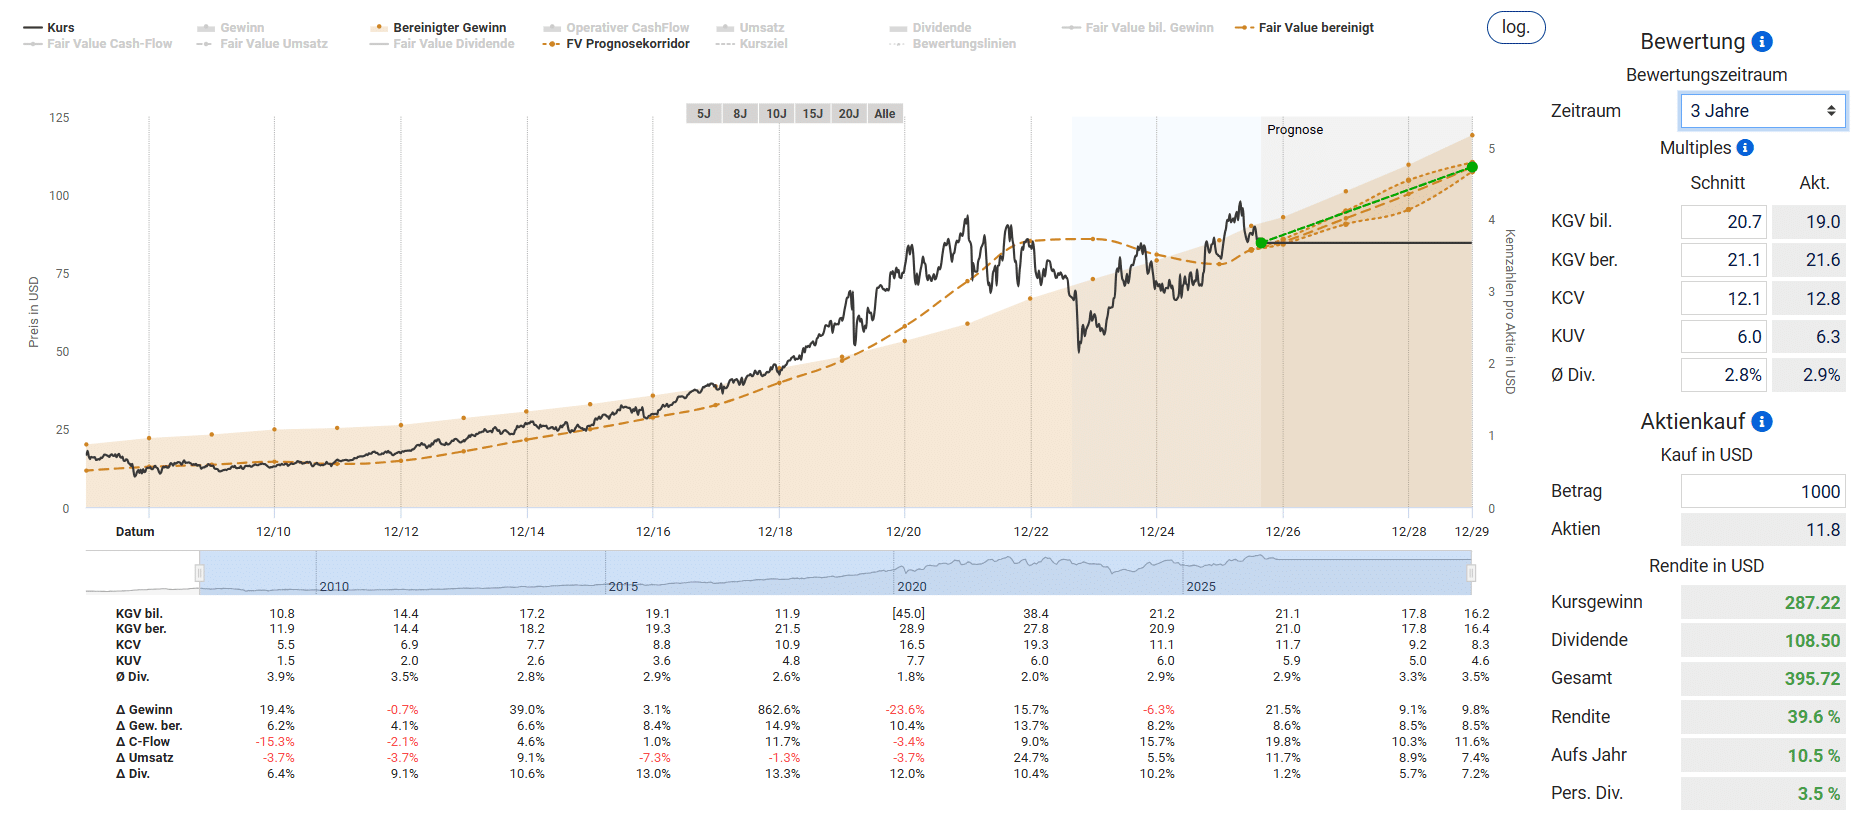The width and height of the screenshot is (1858, 823).
Task: Select the Alle time range tab
Action: coord(885,114)
